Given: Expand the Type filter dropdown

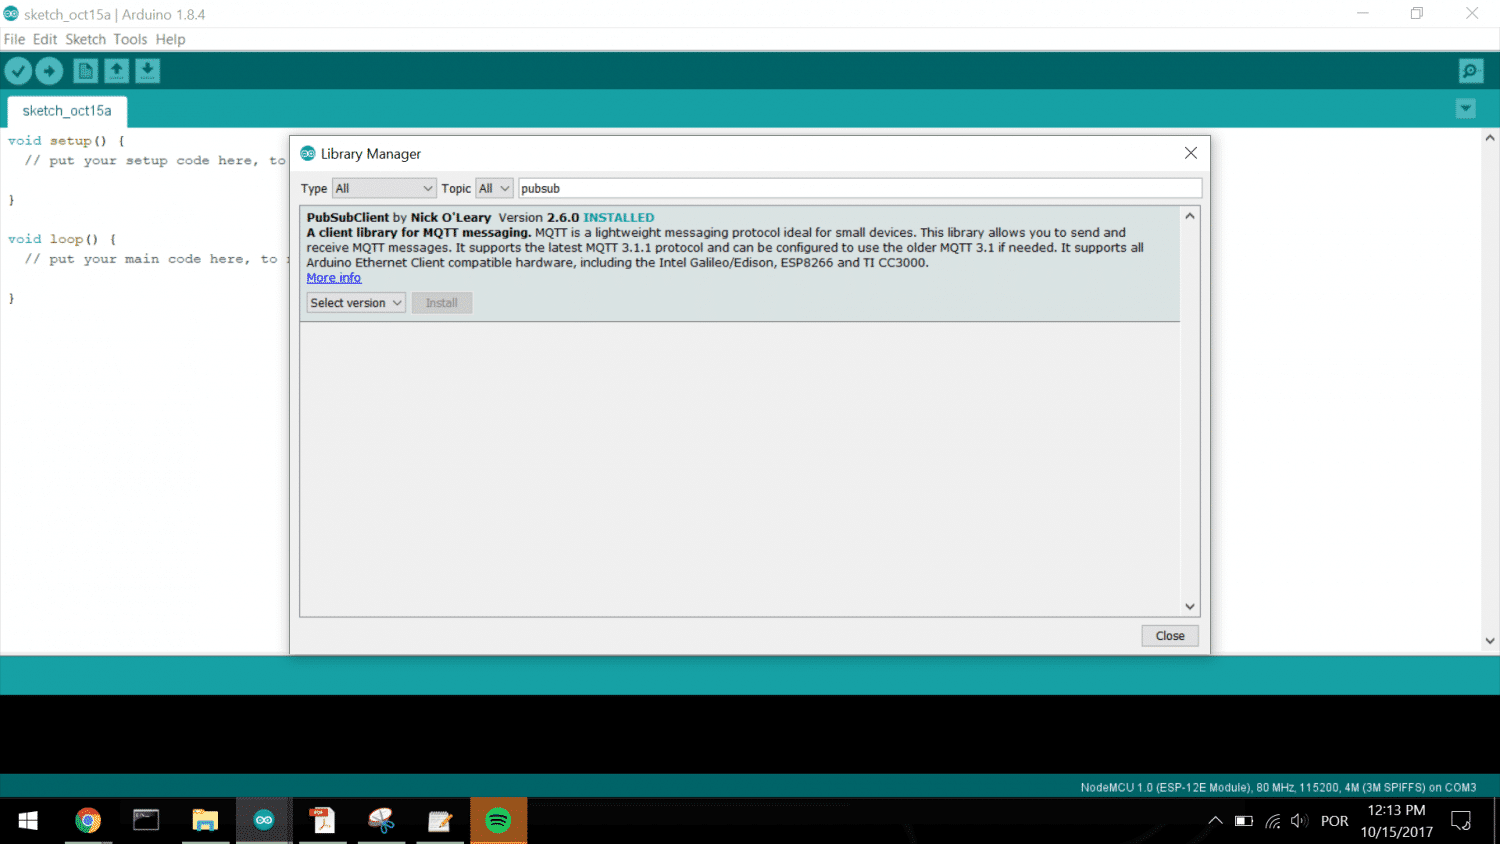Looking at the screenshot, I should (x=384, y=188).
